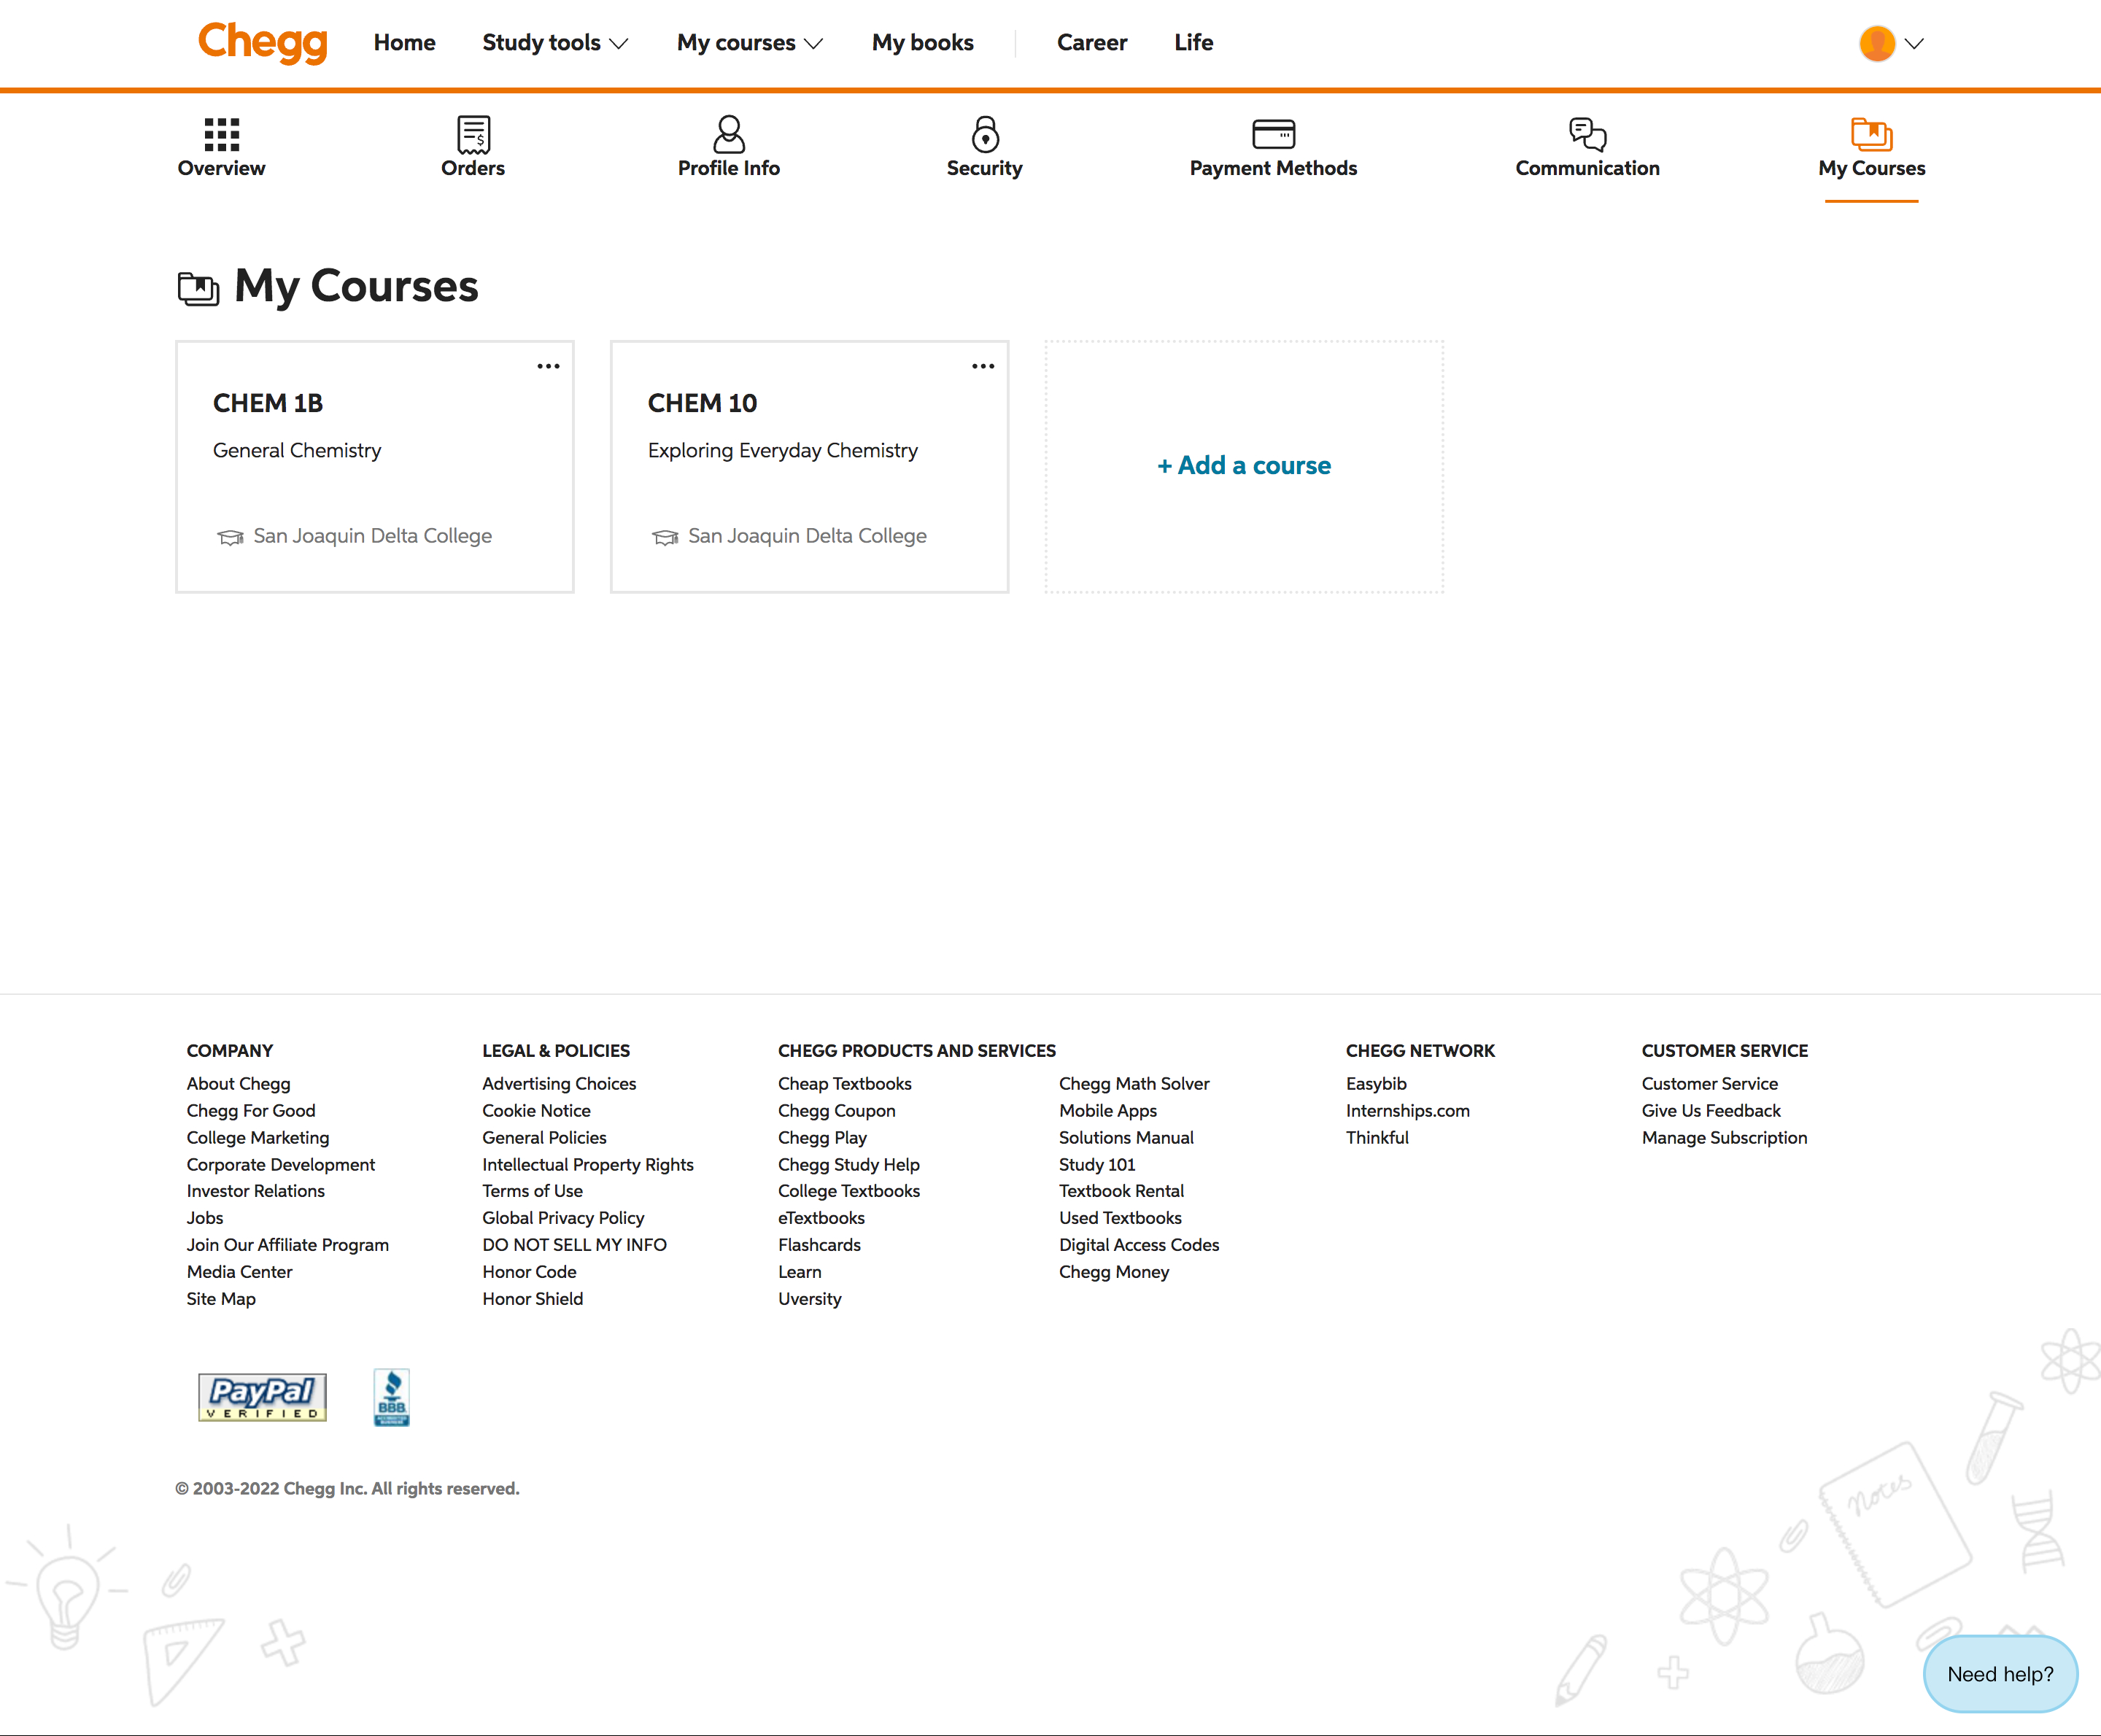Open Easybib footer link

[1376, 1083]
